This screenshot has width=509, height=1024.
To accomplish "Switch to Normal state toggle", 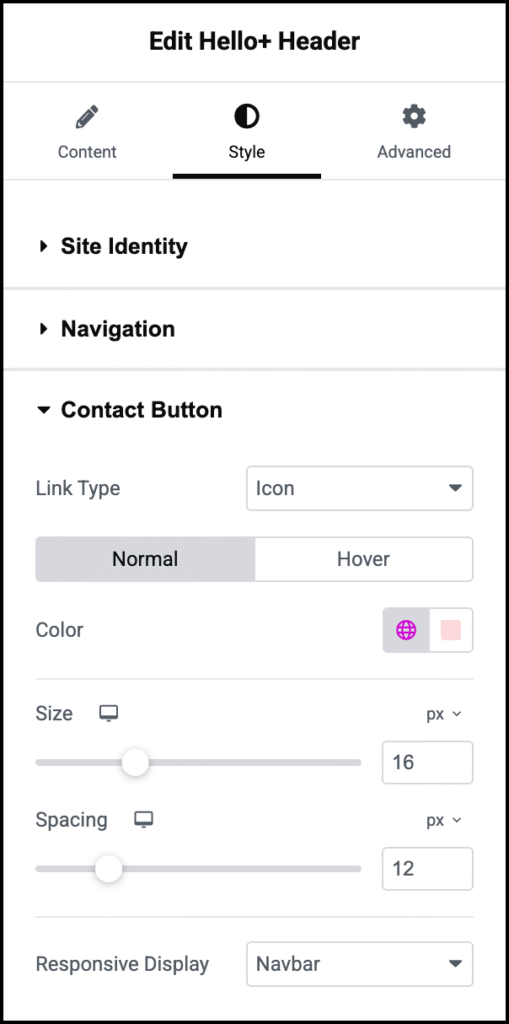I will point(145,559).
